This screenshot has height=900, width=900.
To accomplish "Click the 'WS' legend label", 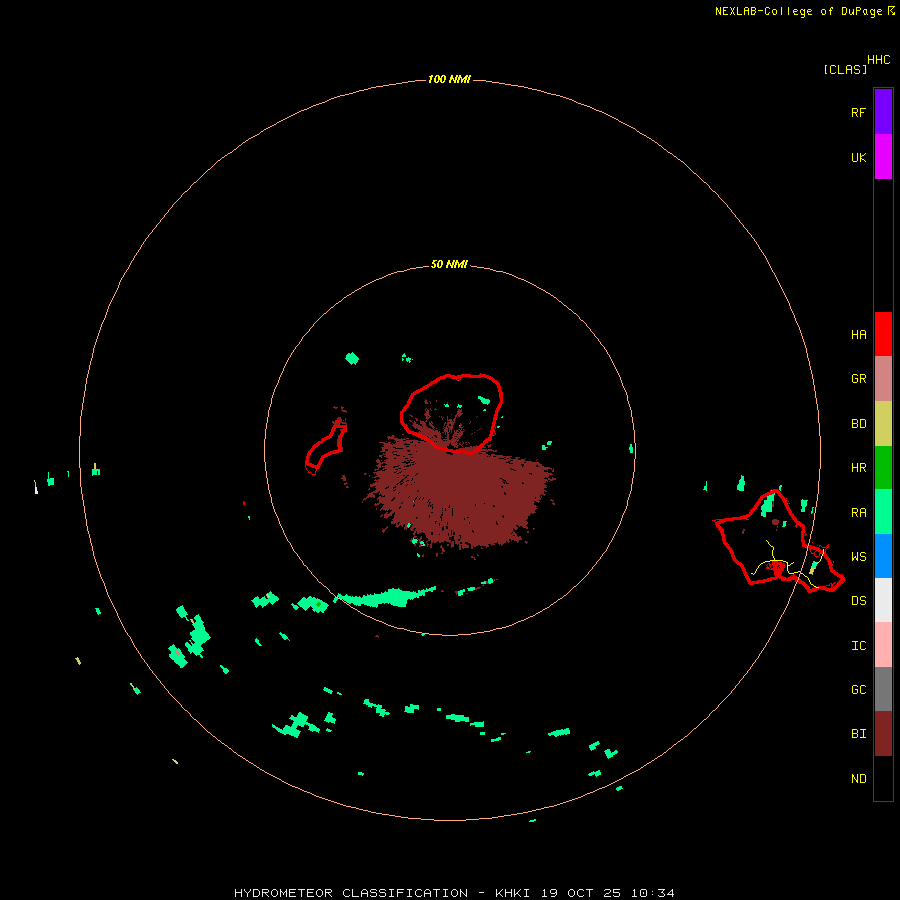I will 859,557.
